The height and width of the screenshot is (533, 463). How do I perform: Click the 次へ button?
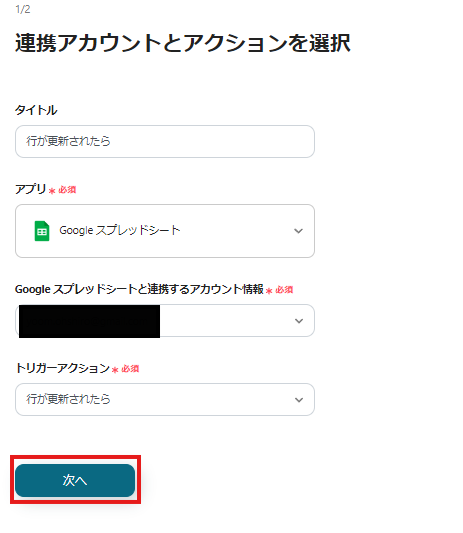[x=75, y=480]
